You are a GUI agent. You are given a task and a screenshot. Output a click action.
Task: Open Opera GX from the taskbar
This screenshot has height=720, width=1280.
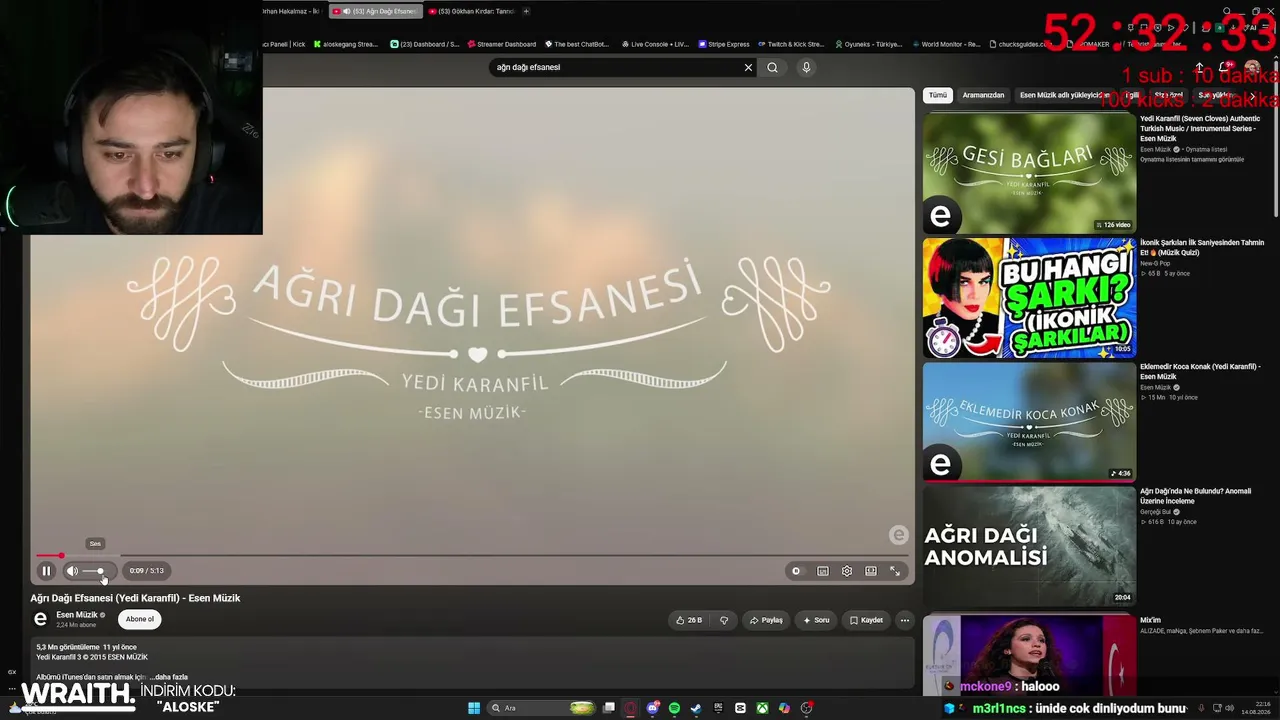(630, 708)
